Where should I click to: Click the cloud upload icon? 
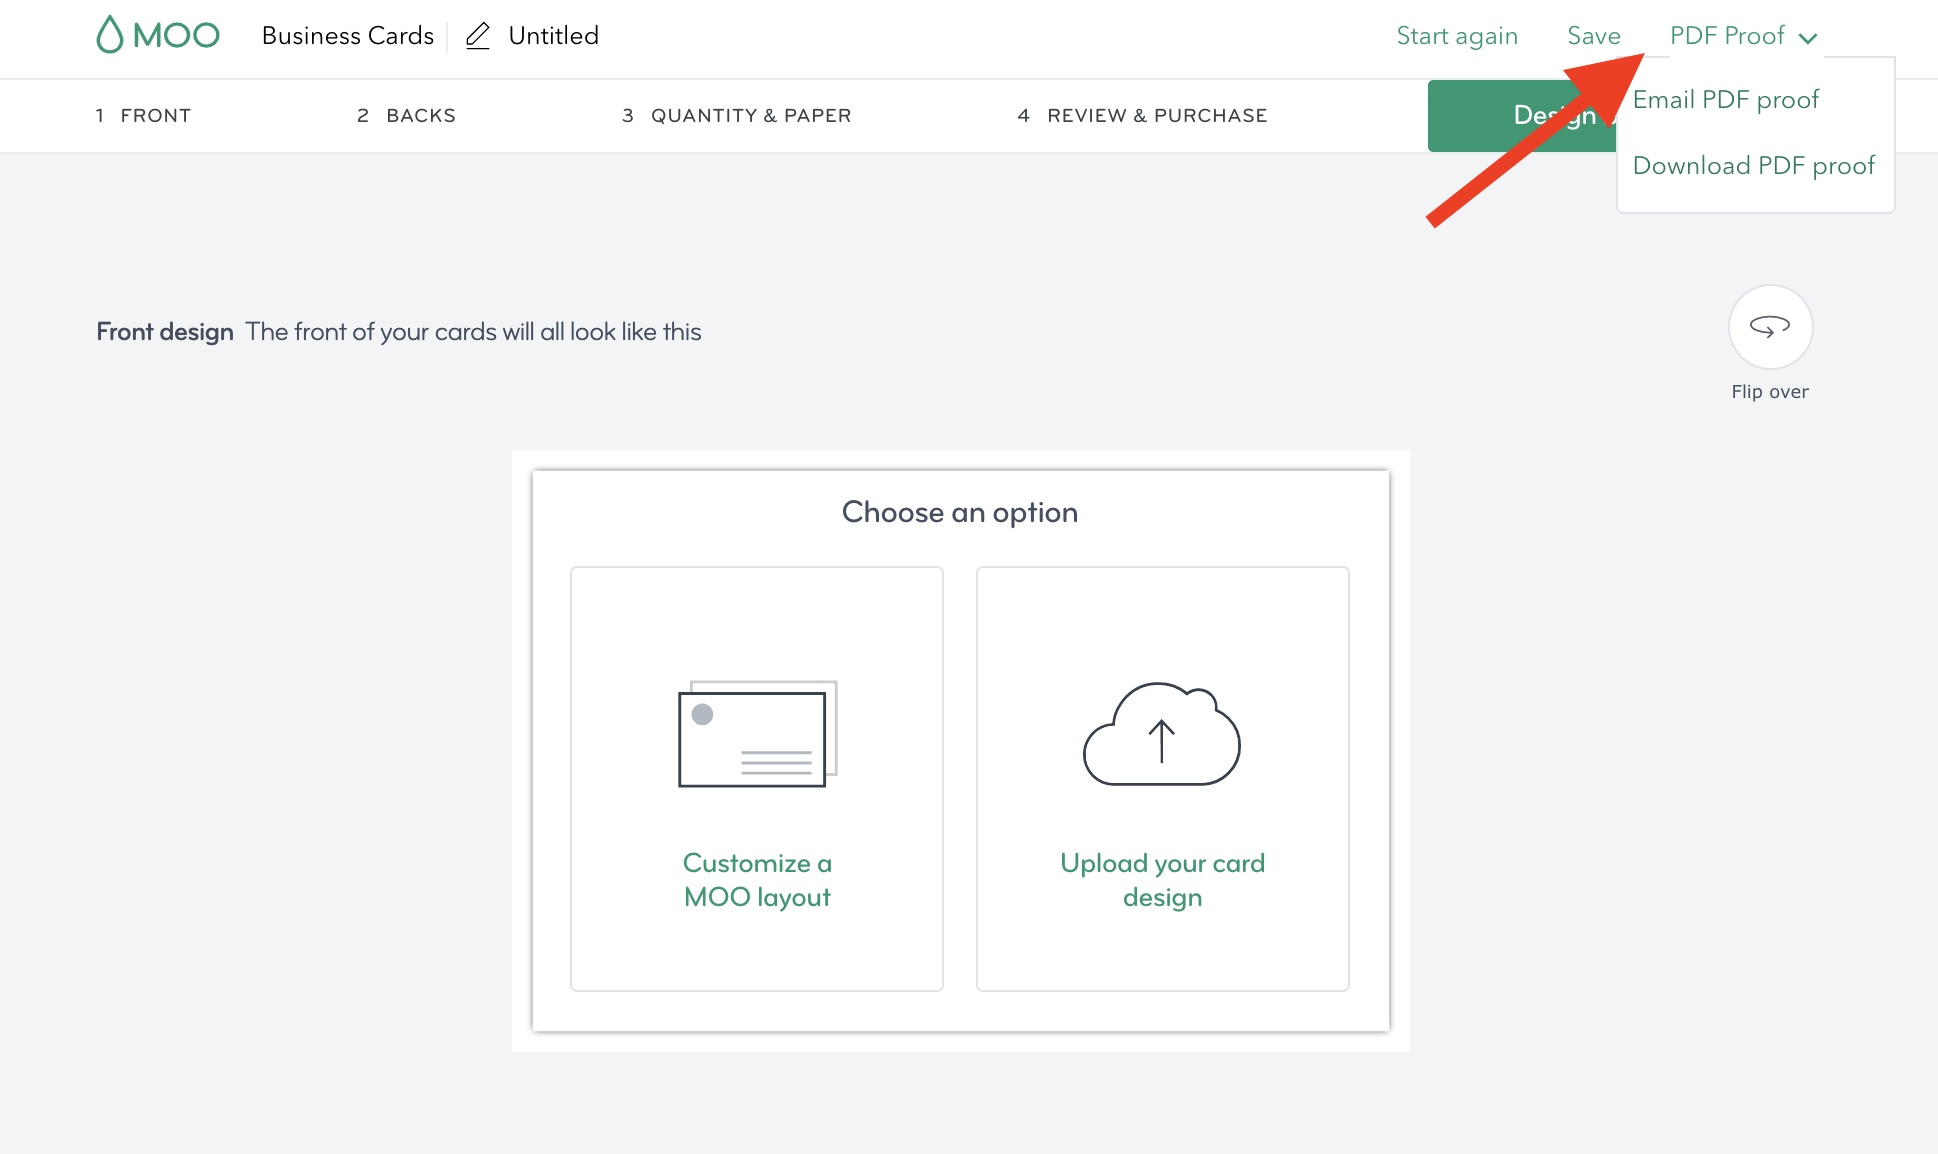tap(1161, 735)
